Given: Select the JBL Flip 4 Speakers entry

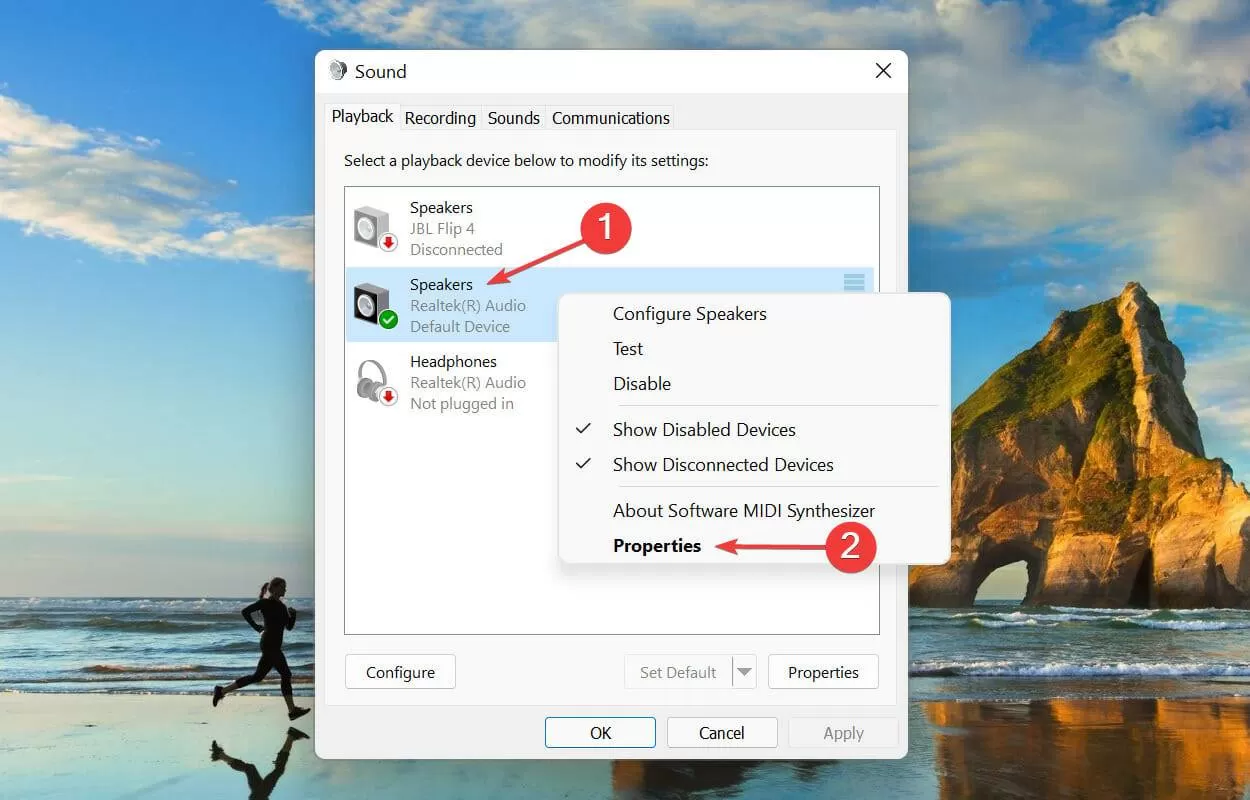Looking at the screenshot, I should point(612,228).
